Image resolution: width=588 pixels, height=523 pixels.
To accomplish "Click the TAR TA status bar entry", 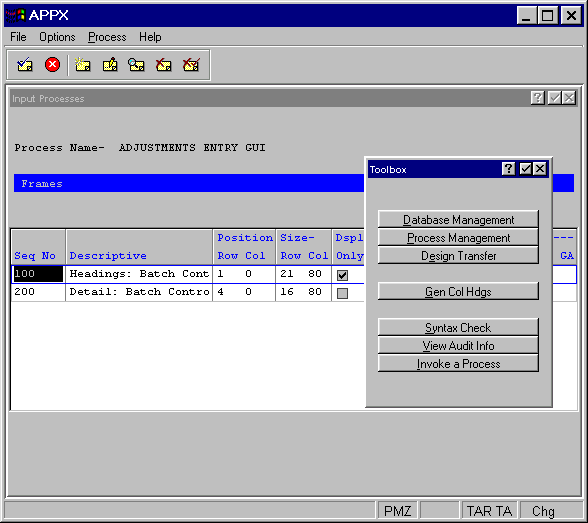I will 489,511.
